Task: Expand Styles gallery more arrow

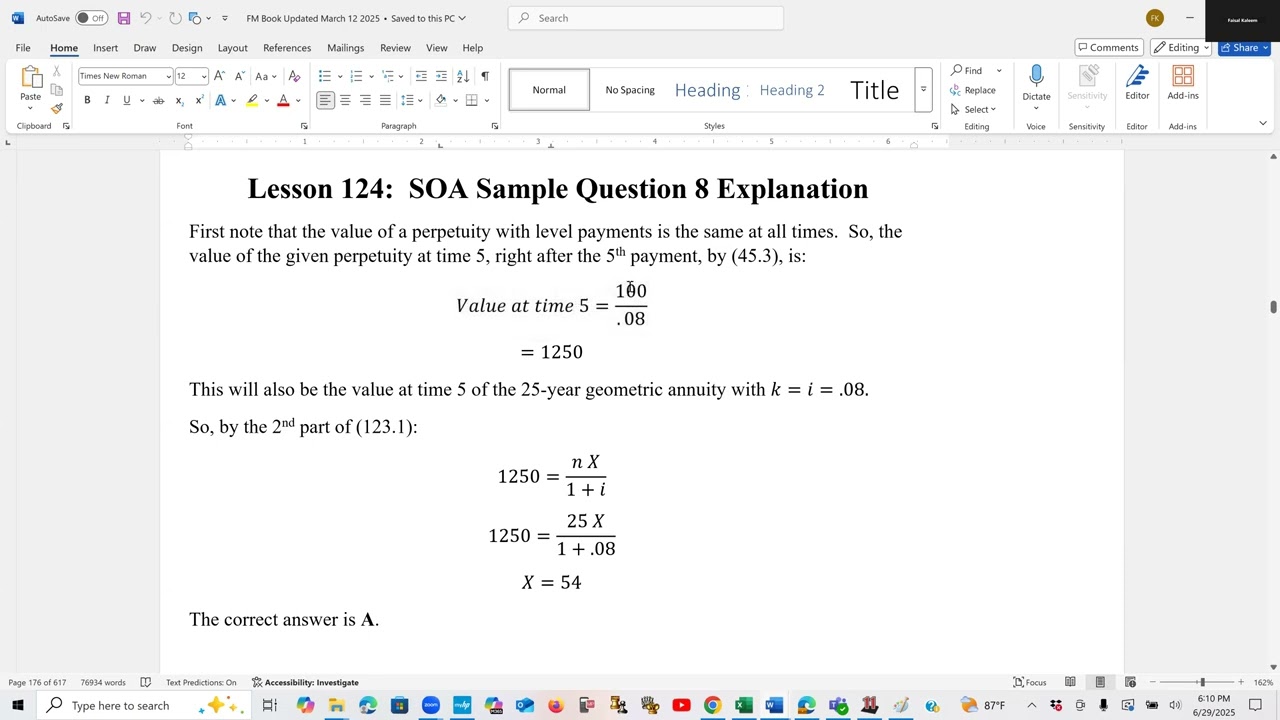Action: pos(923,90)
